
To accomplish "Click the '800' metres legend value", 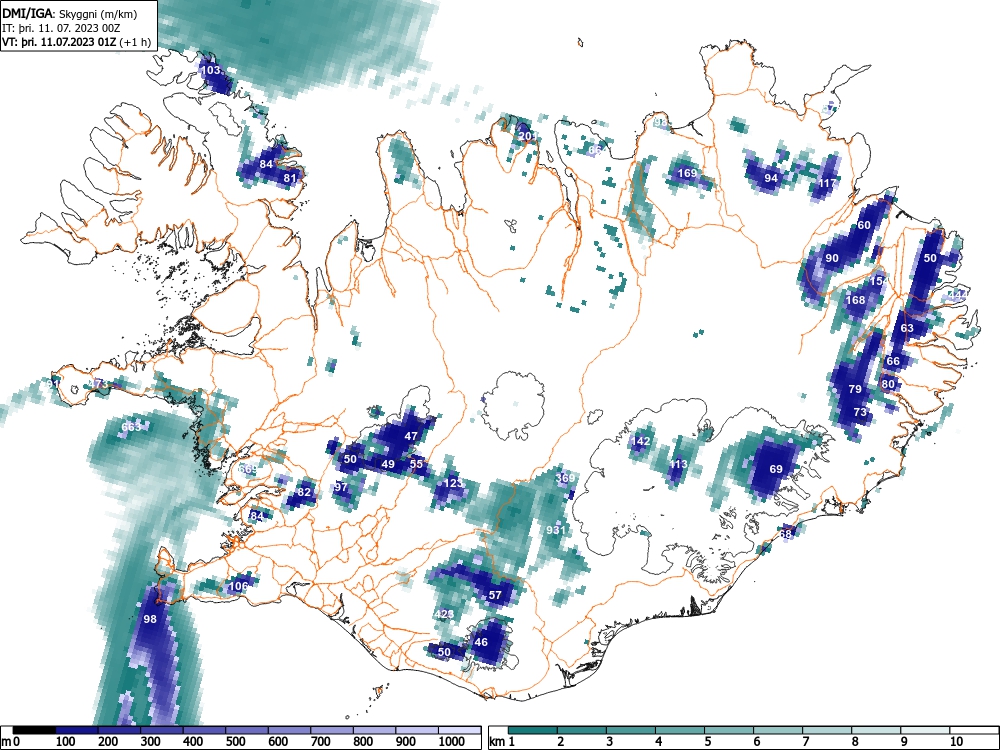I will click(364, 742).
